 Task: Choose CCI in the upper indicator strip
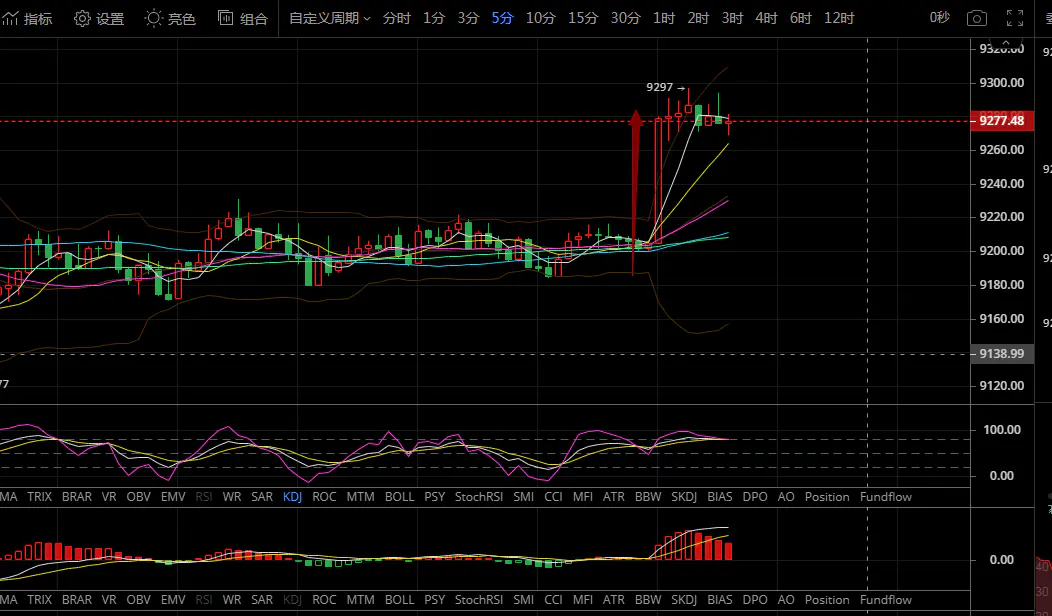pyautogui.click(x=554, y=497)
